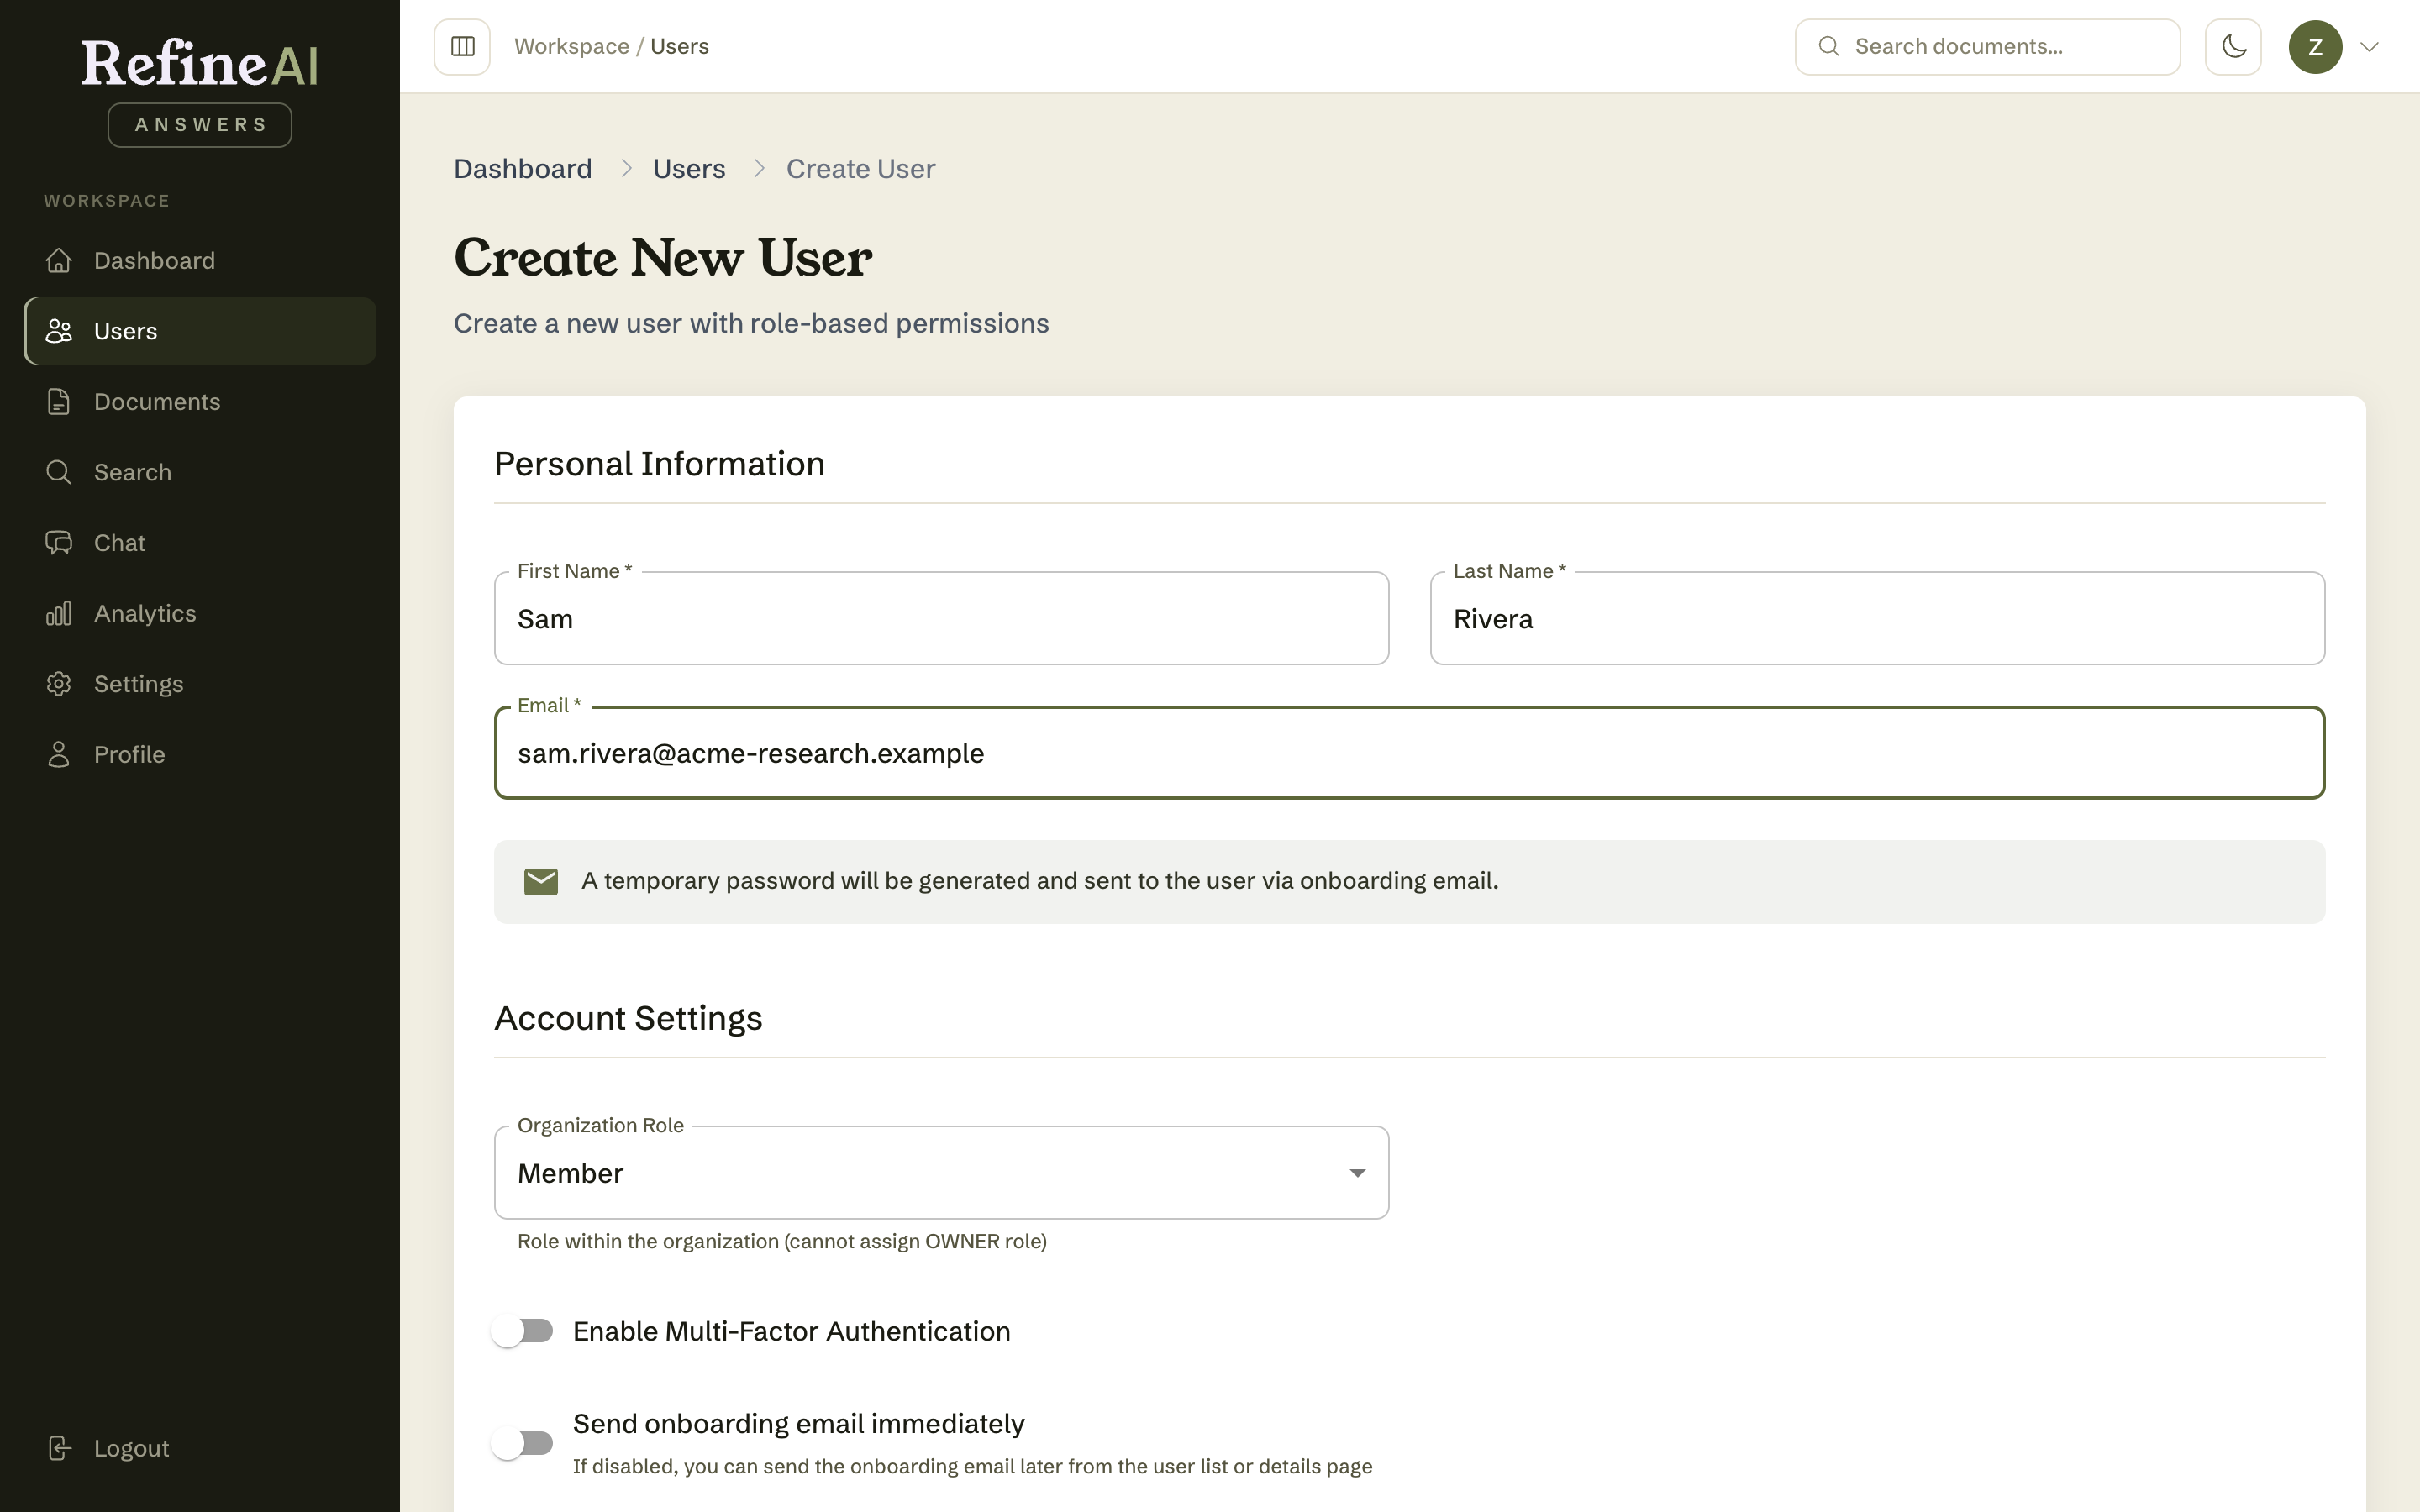Viewport: 2420px width, 1512px height.
Task: Click the Send onboarding email immediately label
Action: [x=799, y=1424]
